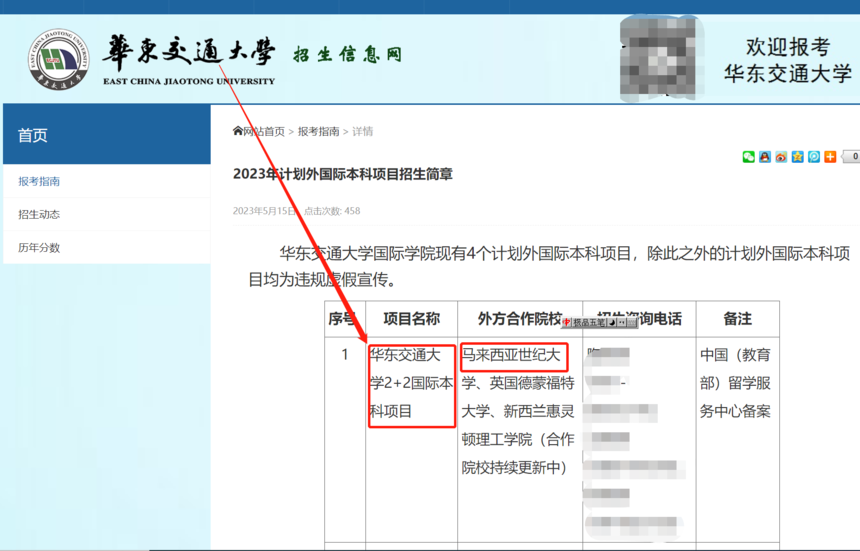860x551 pixels.
Task: Share article via the Sina Weibo icon
Action: 781,157
